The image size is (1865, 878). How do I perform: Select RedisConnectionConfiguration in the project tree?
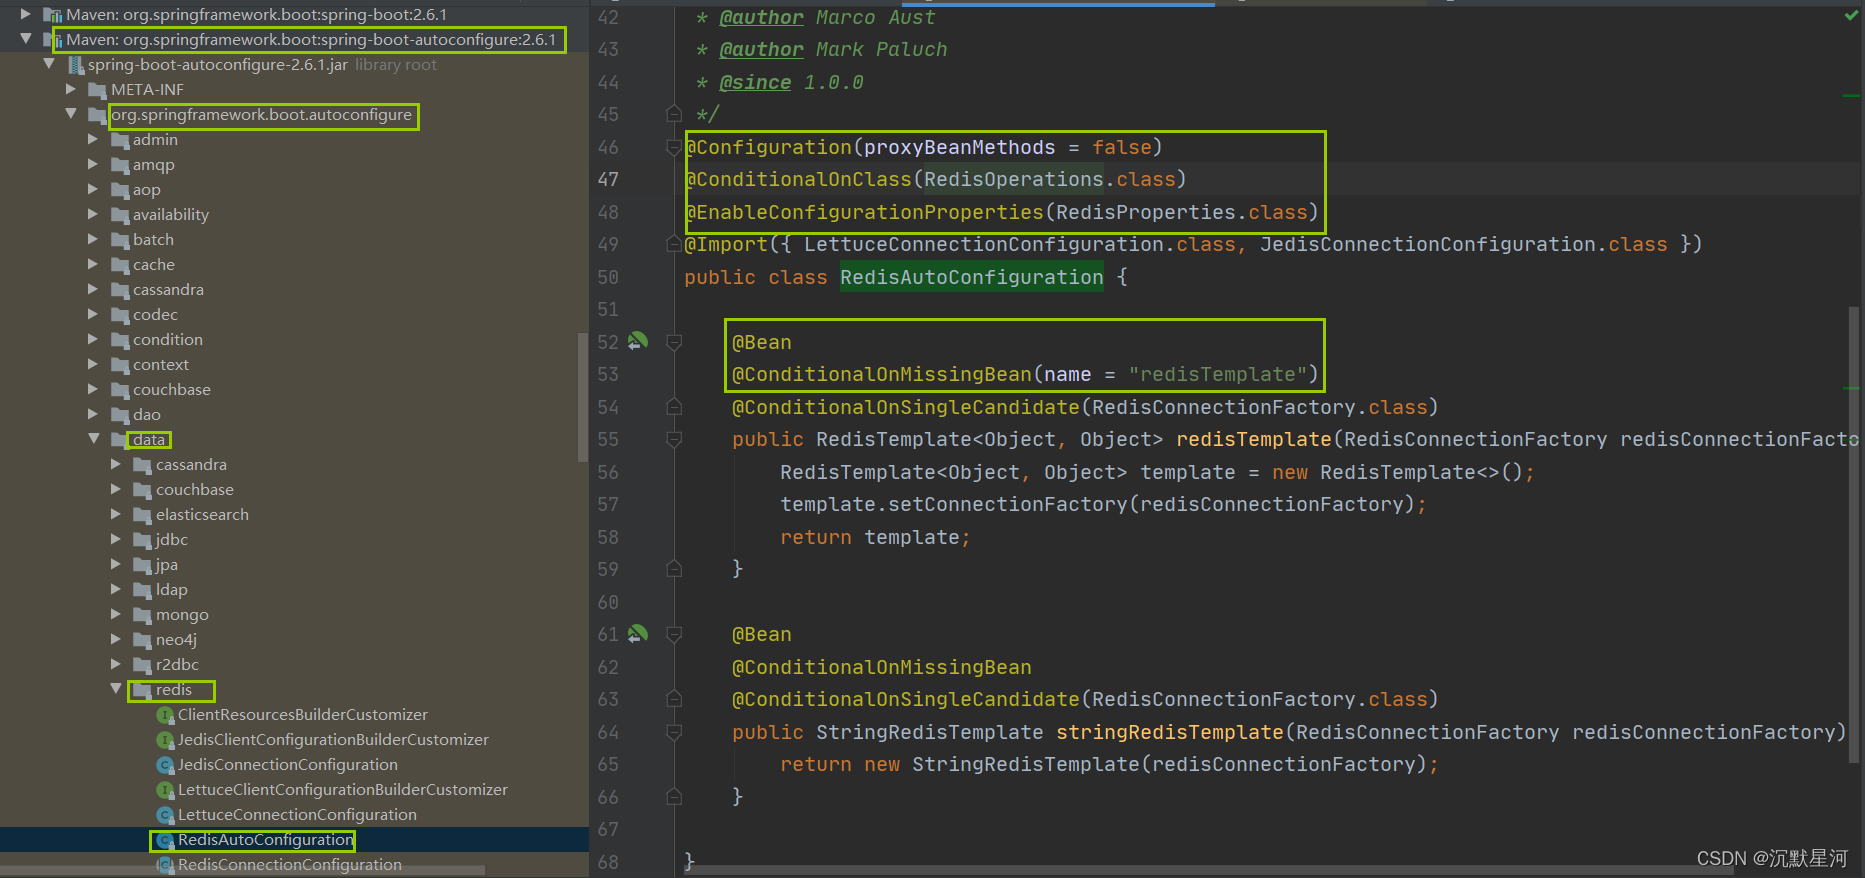(x=290, y=865)
